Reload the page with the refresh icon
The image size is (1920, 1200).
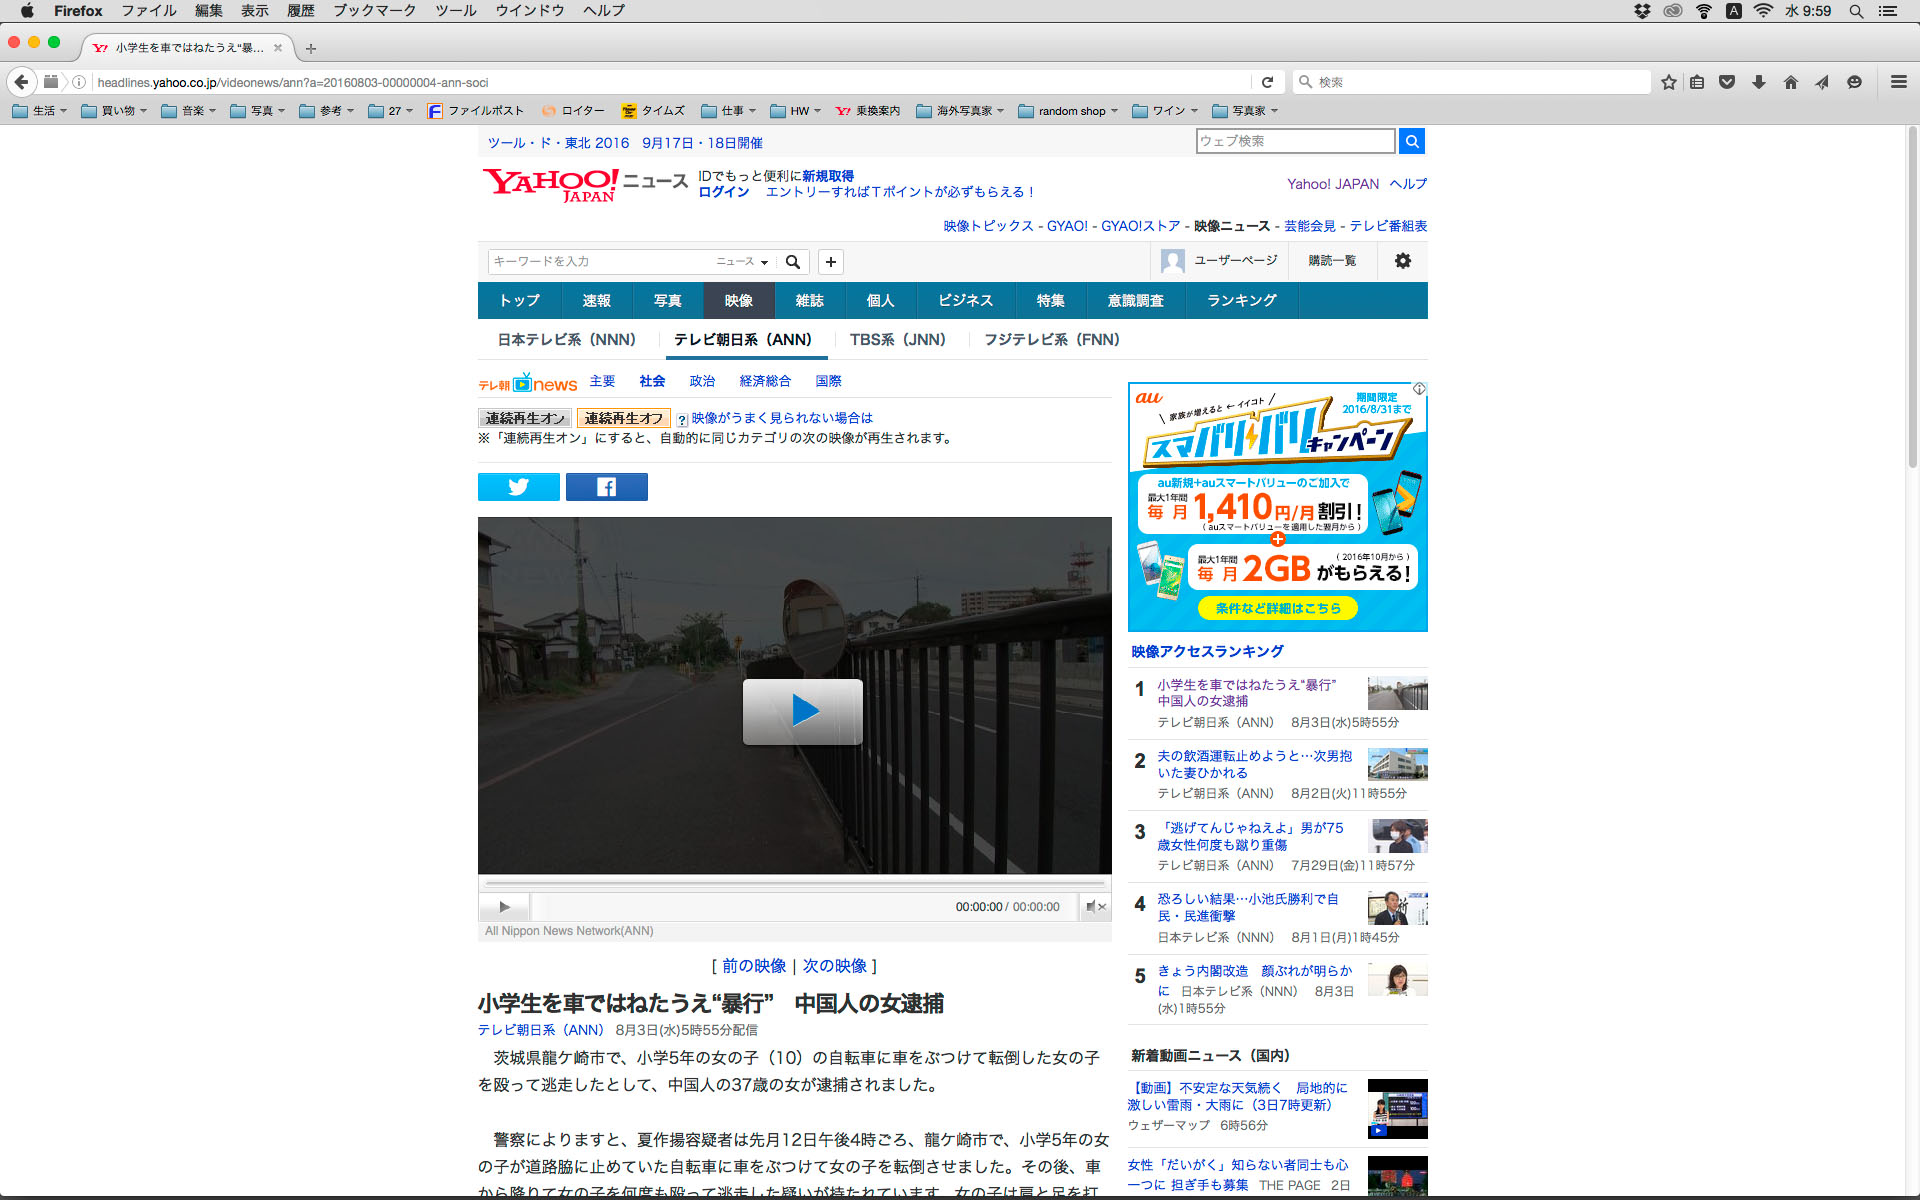(x=1267, y=82)
